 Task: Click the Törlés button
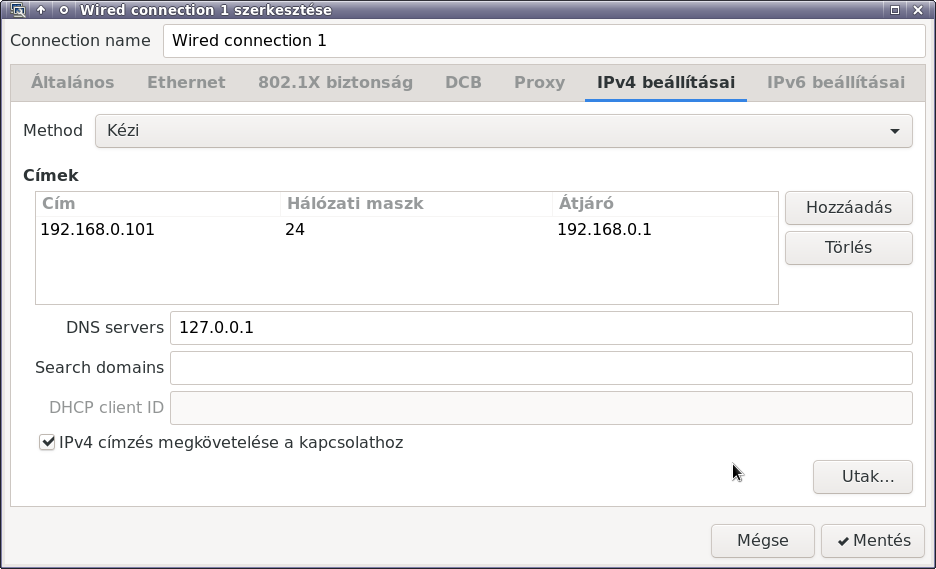click(848, 248)
